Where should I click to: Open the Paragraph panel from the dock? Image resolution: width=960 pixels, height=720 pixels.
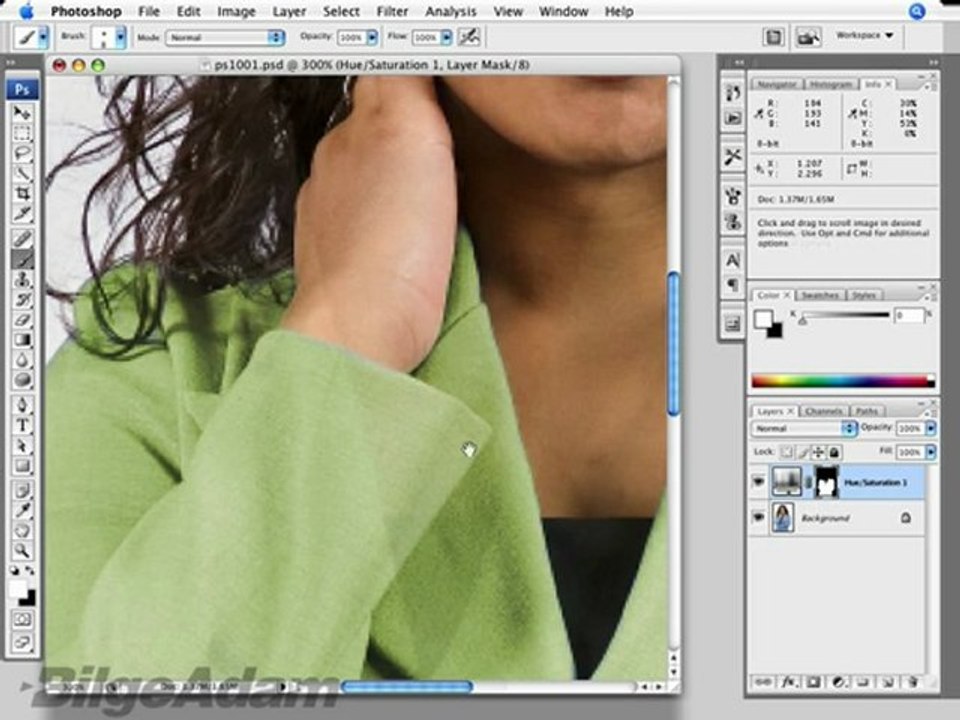click(x=732, y=285)
